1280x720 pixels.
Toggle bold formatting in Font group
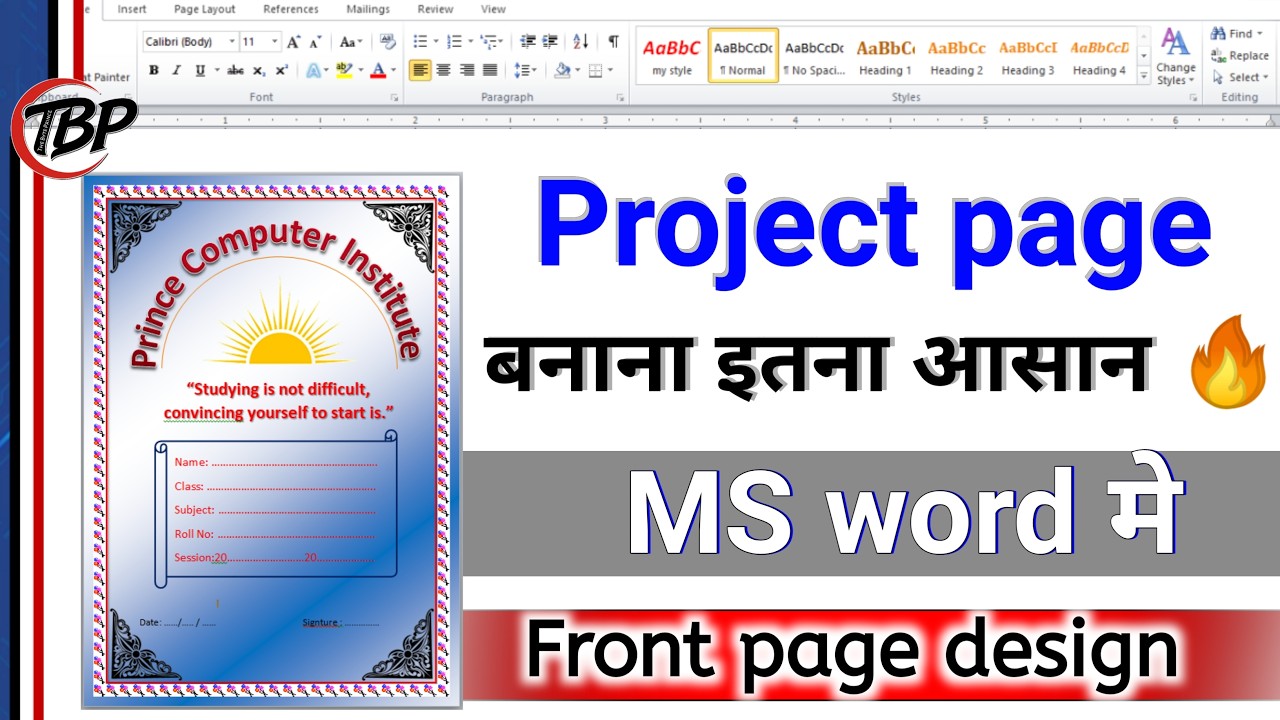153,70
